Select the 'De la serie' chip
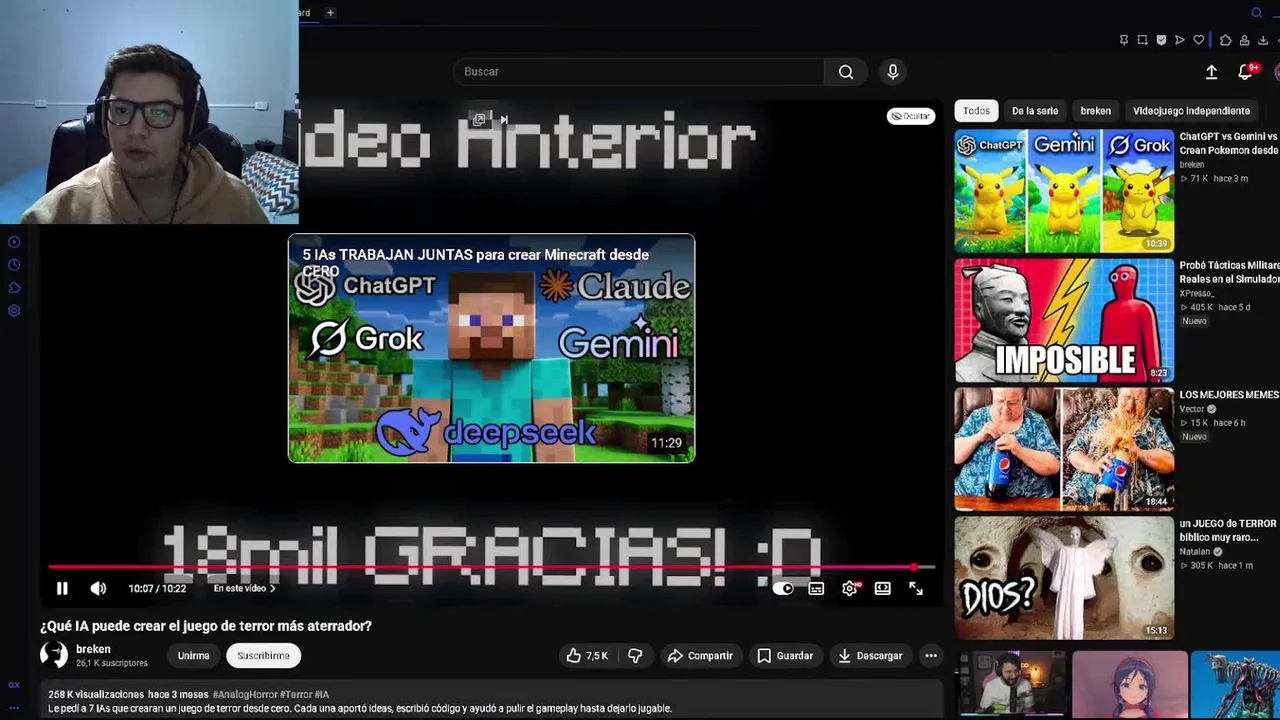1280x720 pixels. [x=1034, y=111]
